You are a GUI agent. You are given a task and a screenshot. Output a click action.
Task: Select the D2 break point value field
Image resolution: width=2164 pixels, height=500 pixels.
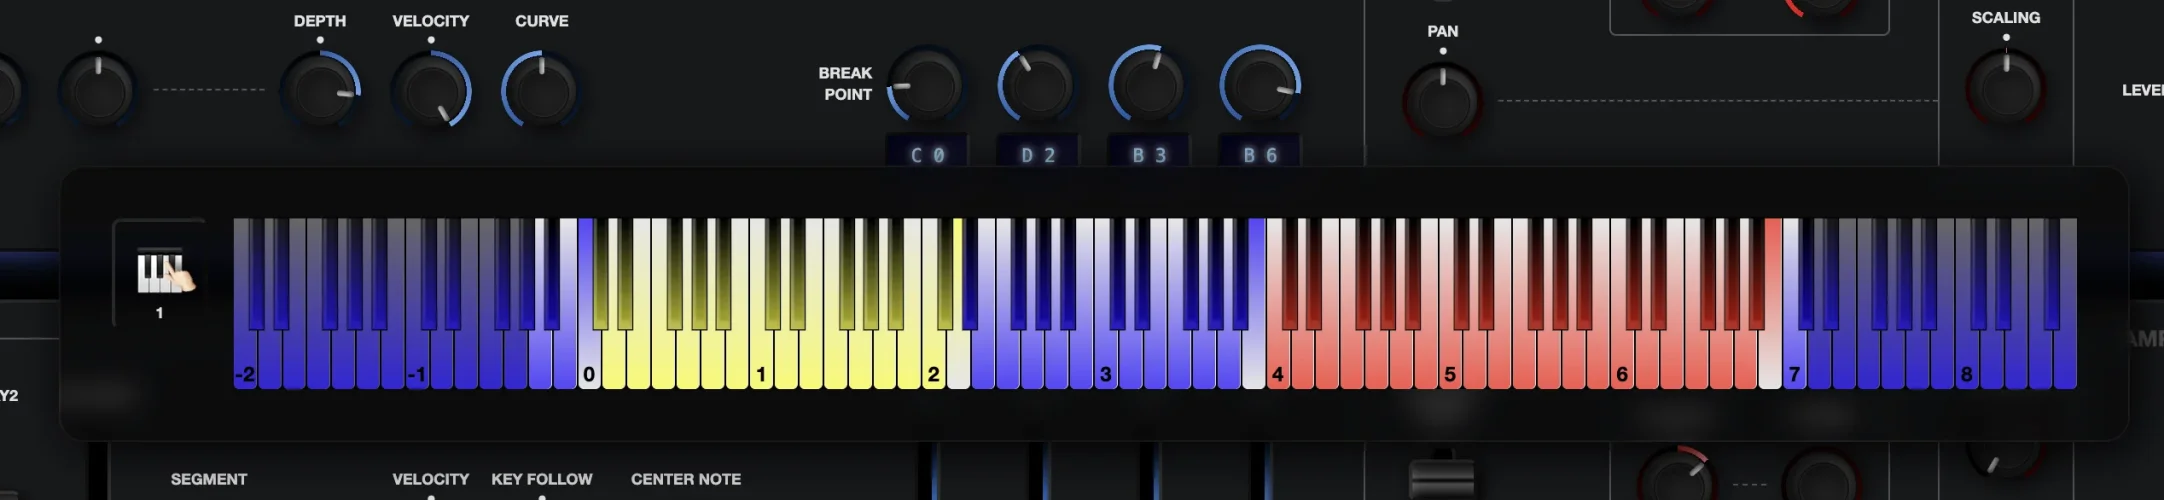tap(1038, 154)
